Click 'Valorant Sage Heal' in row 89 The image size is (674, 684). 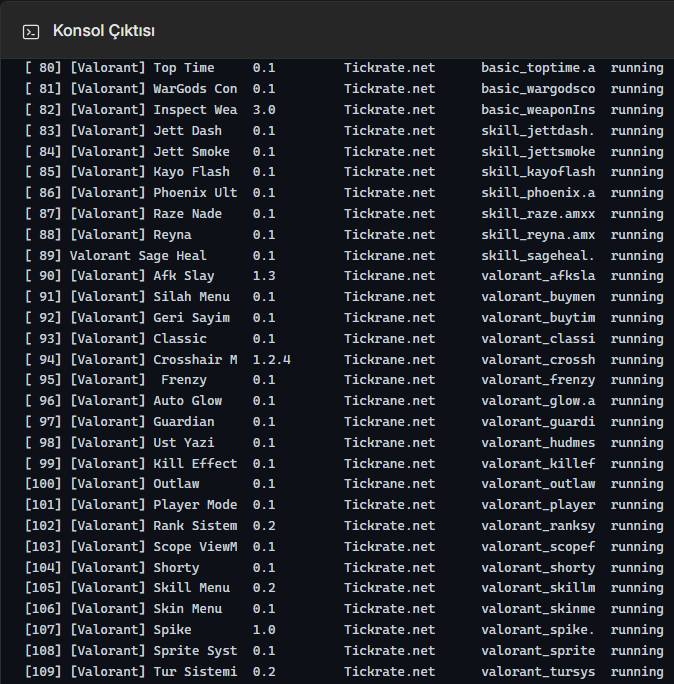tap(138, 255)
